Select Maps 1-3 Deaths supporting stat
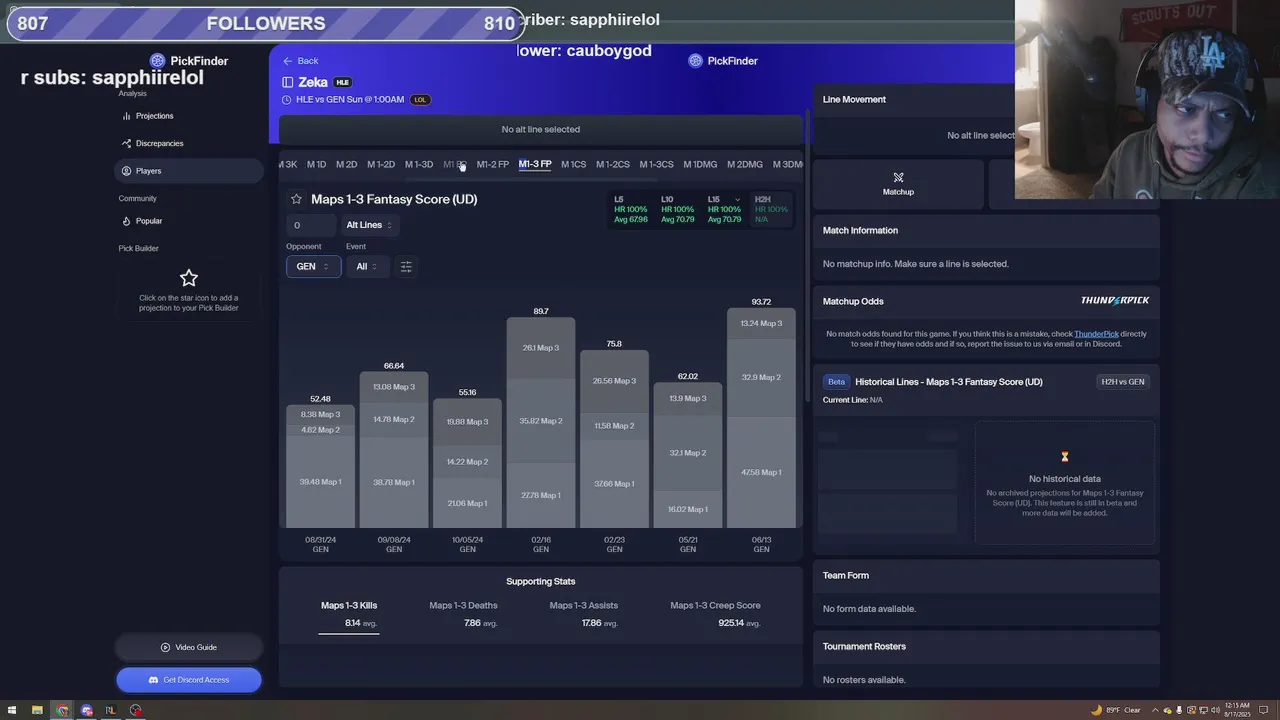Image resolution: width=1280 pixels, height=720 pixels. click(x=463, y=614)
